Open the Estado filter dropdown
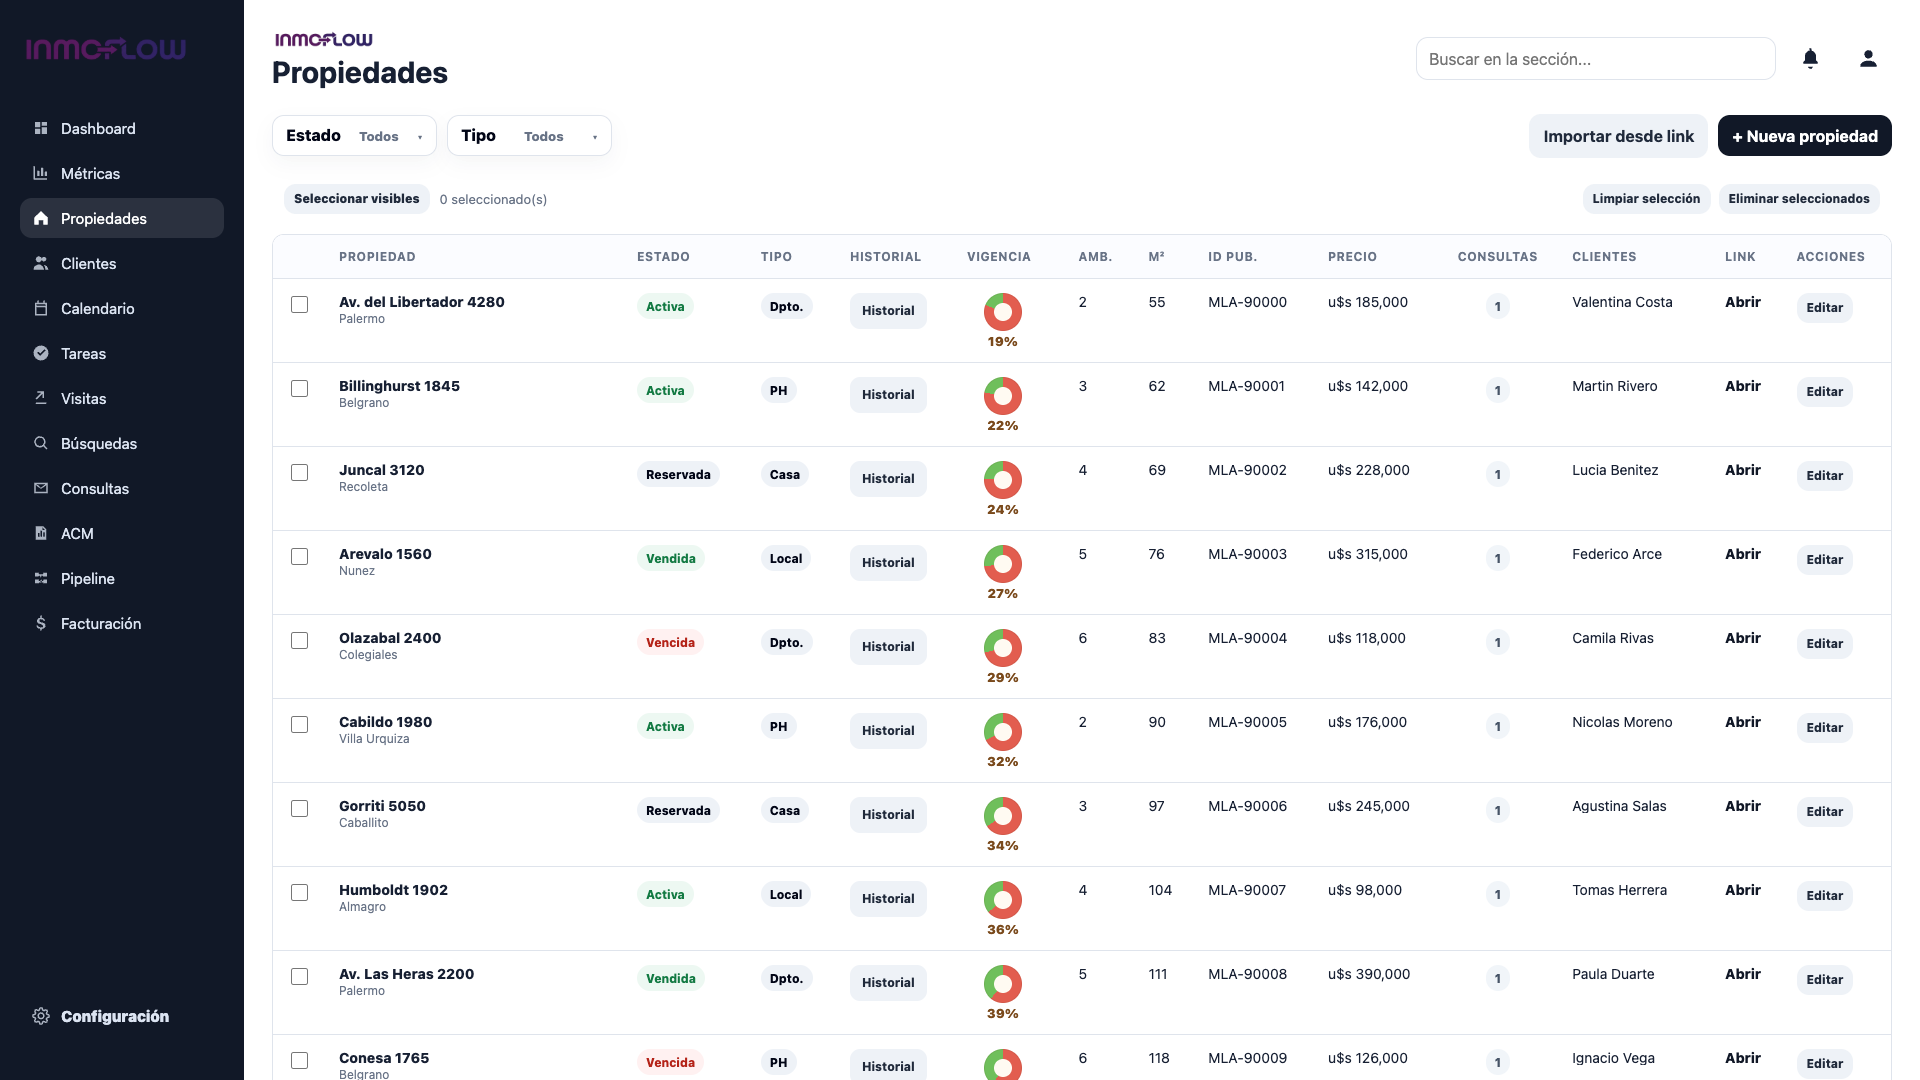 pyautogui.click(x=354, y=136)
